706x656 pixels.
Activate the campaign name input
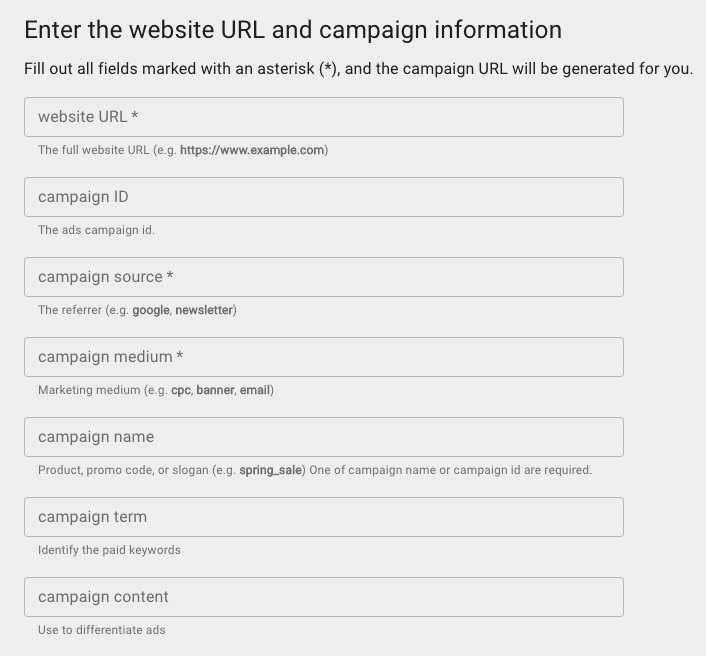323,437
